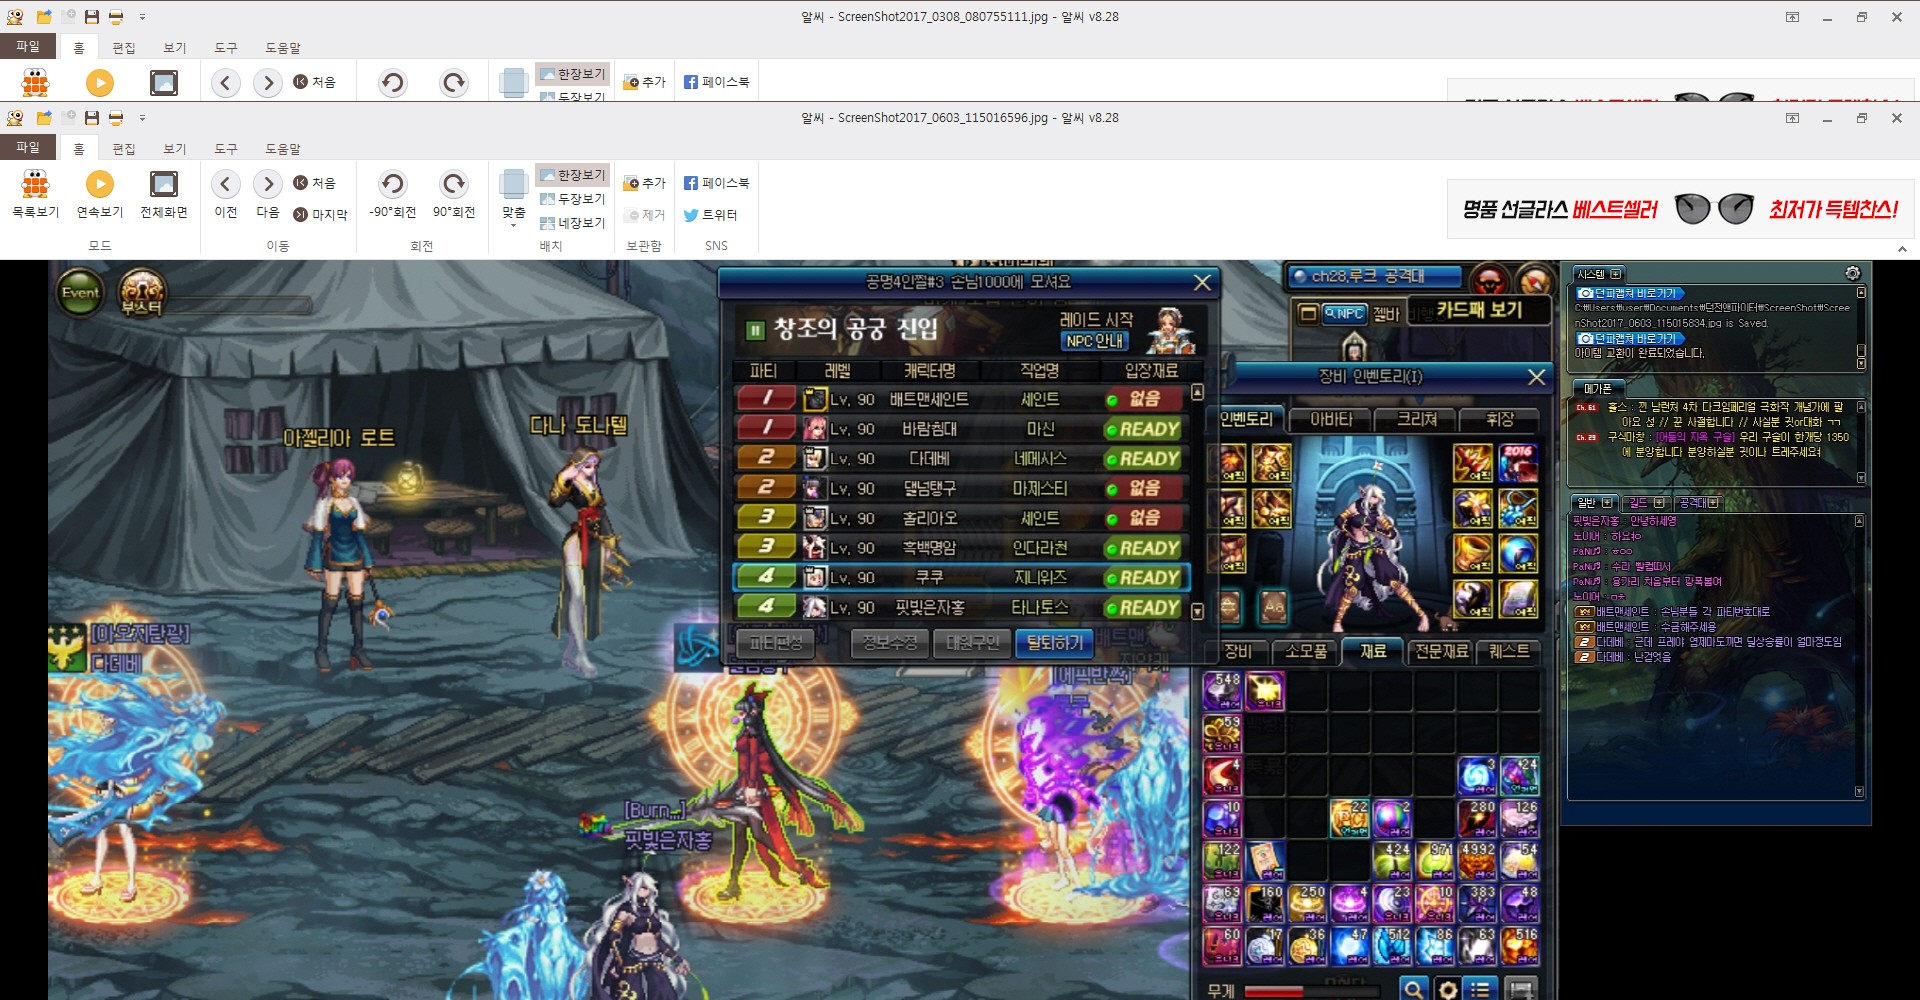Click NPC 안내 button in the raid panel
The width and height of the screenshot is (1920, 1000).
coord(1095,341)
